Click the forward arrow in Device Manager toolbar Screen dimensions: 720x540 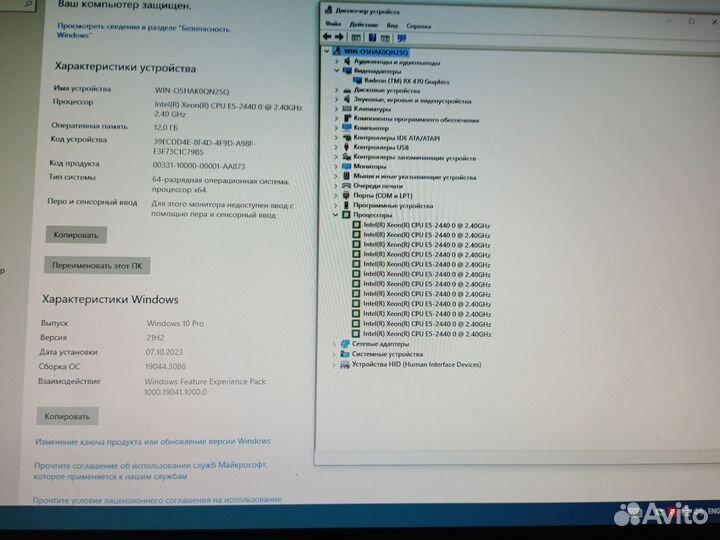[339, 37]
